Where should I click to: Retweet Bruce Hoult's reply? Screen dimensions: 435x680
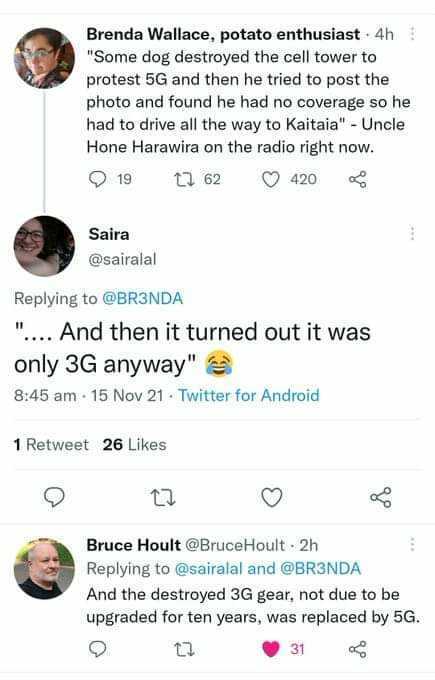click(184, 649)
